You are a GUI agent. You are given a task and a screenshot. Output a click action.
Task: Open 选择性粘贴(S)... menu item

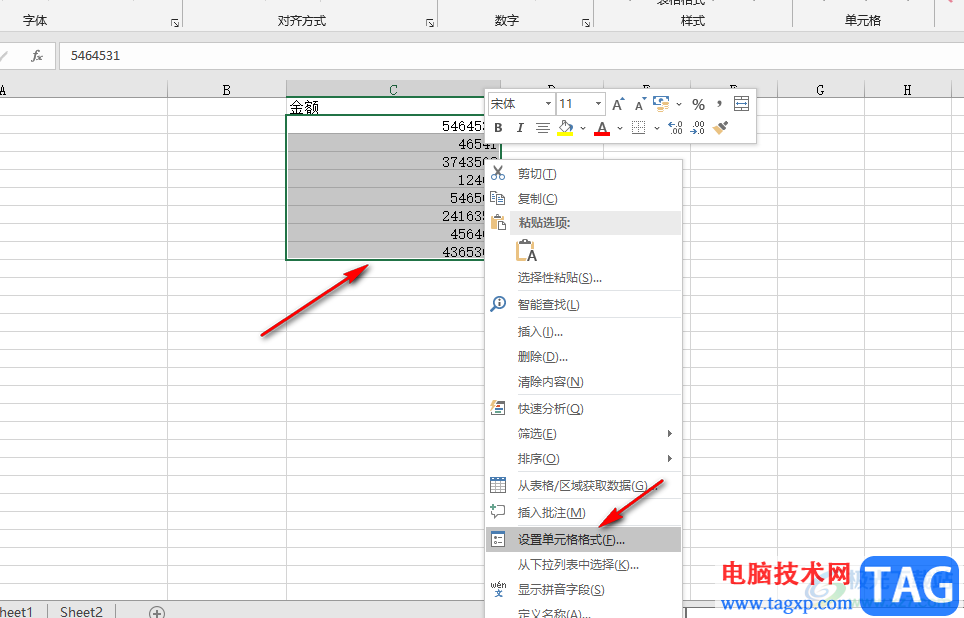click(583, 278)
